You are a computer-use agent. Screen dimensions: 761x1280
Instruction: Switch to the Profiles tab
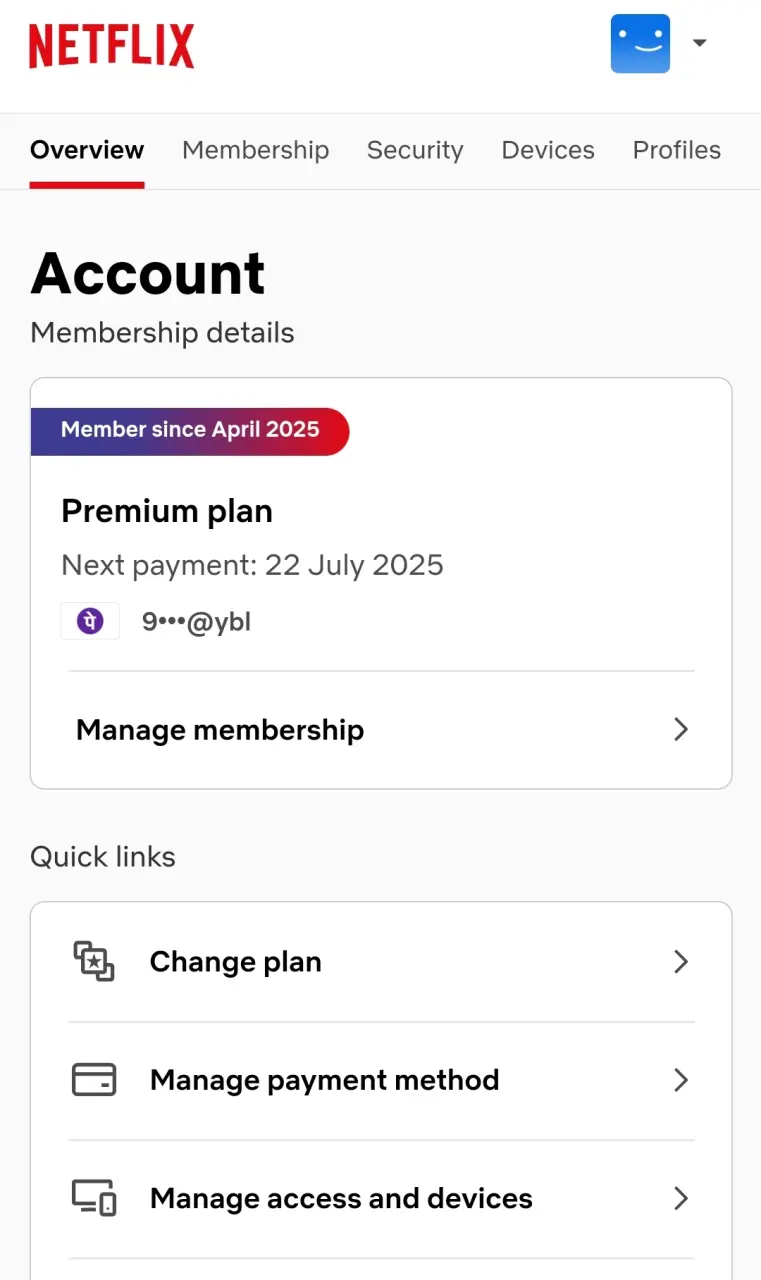(677, 150)
